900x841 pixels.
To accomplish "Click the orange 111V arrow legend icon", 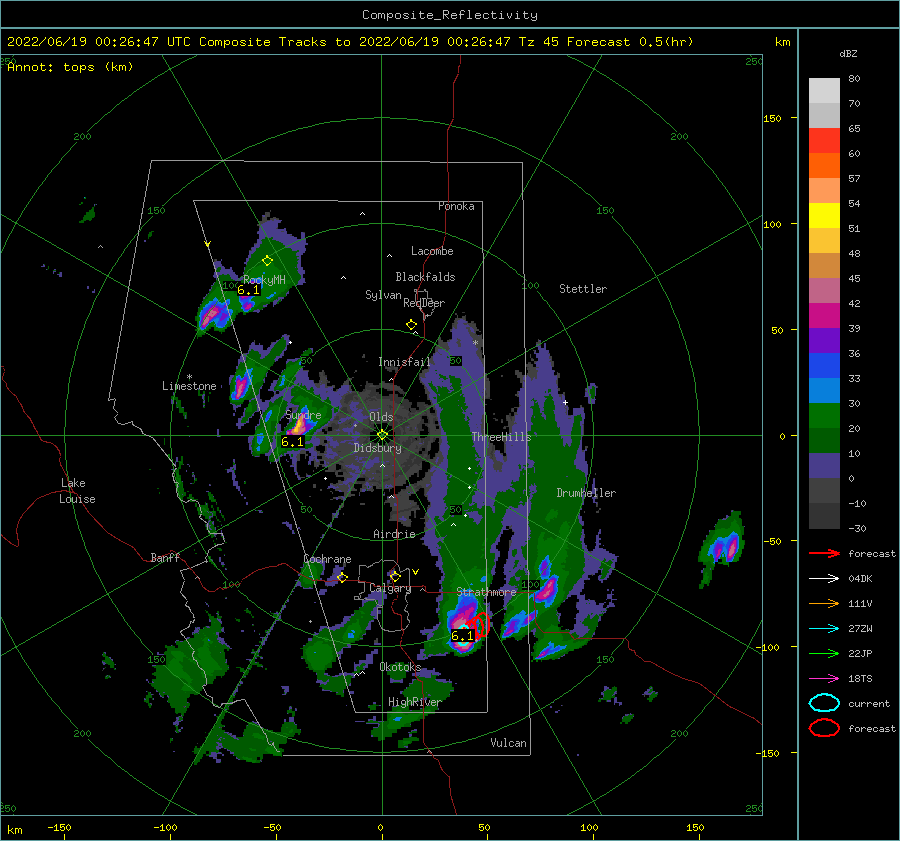I will pos(824,603).
